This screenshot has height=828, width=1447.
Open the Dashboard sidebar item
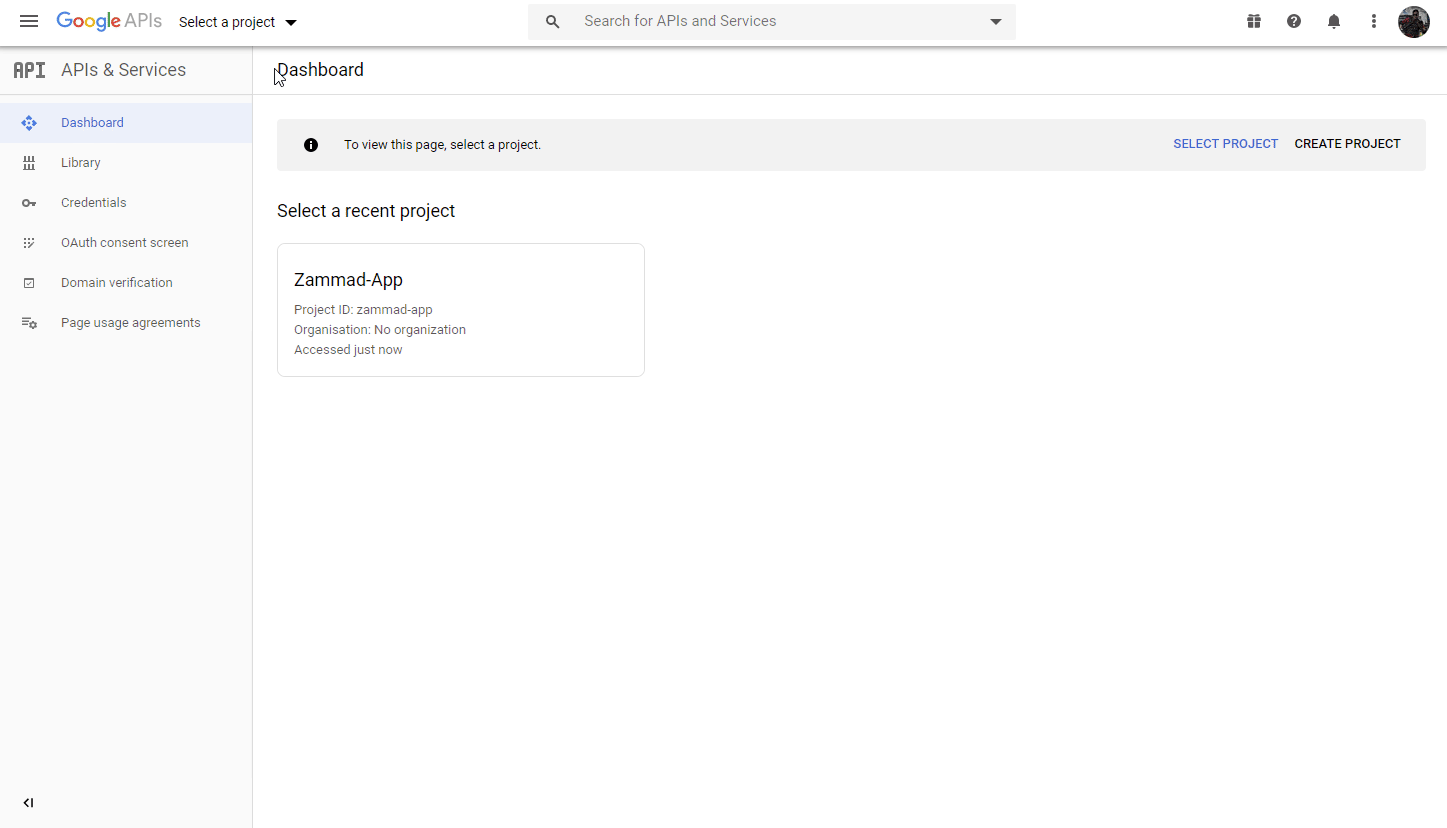126,123
